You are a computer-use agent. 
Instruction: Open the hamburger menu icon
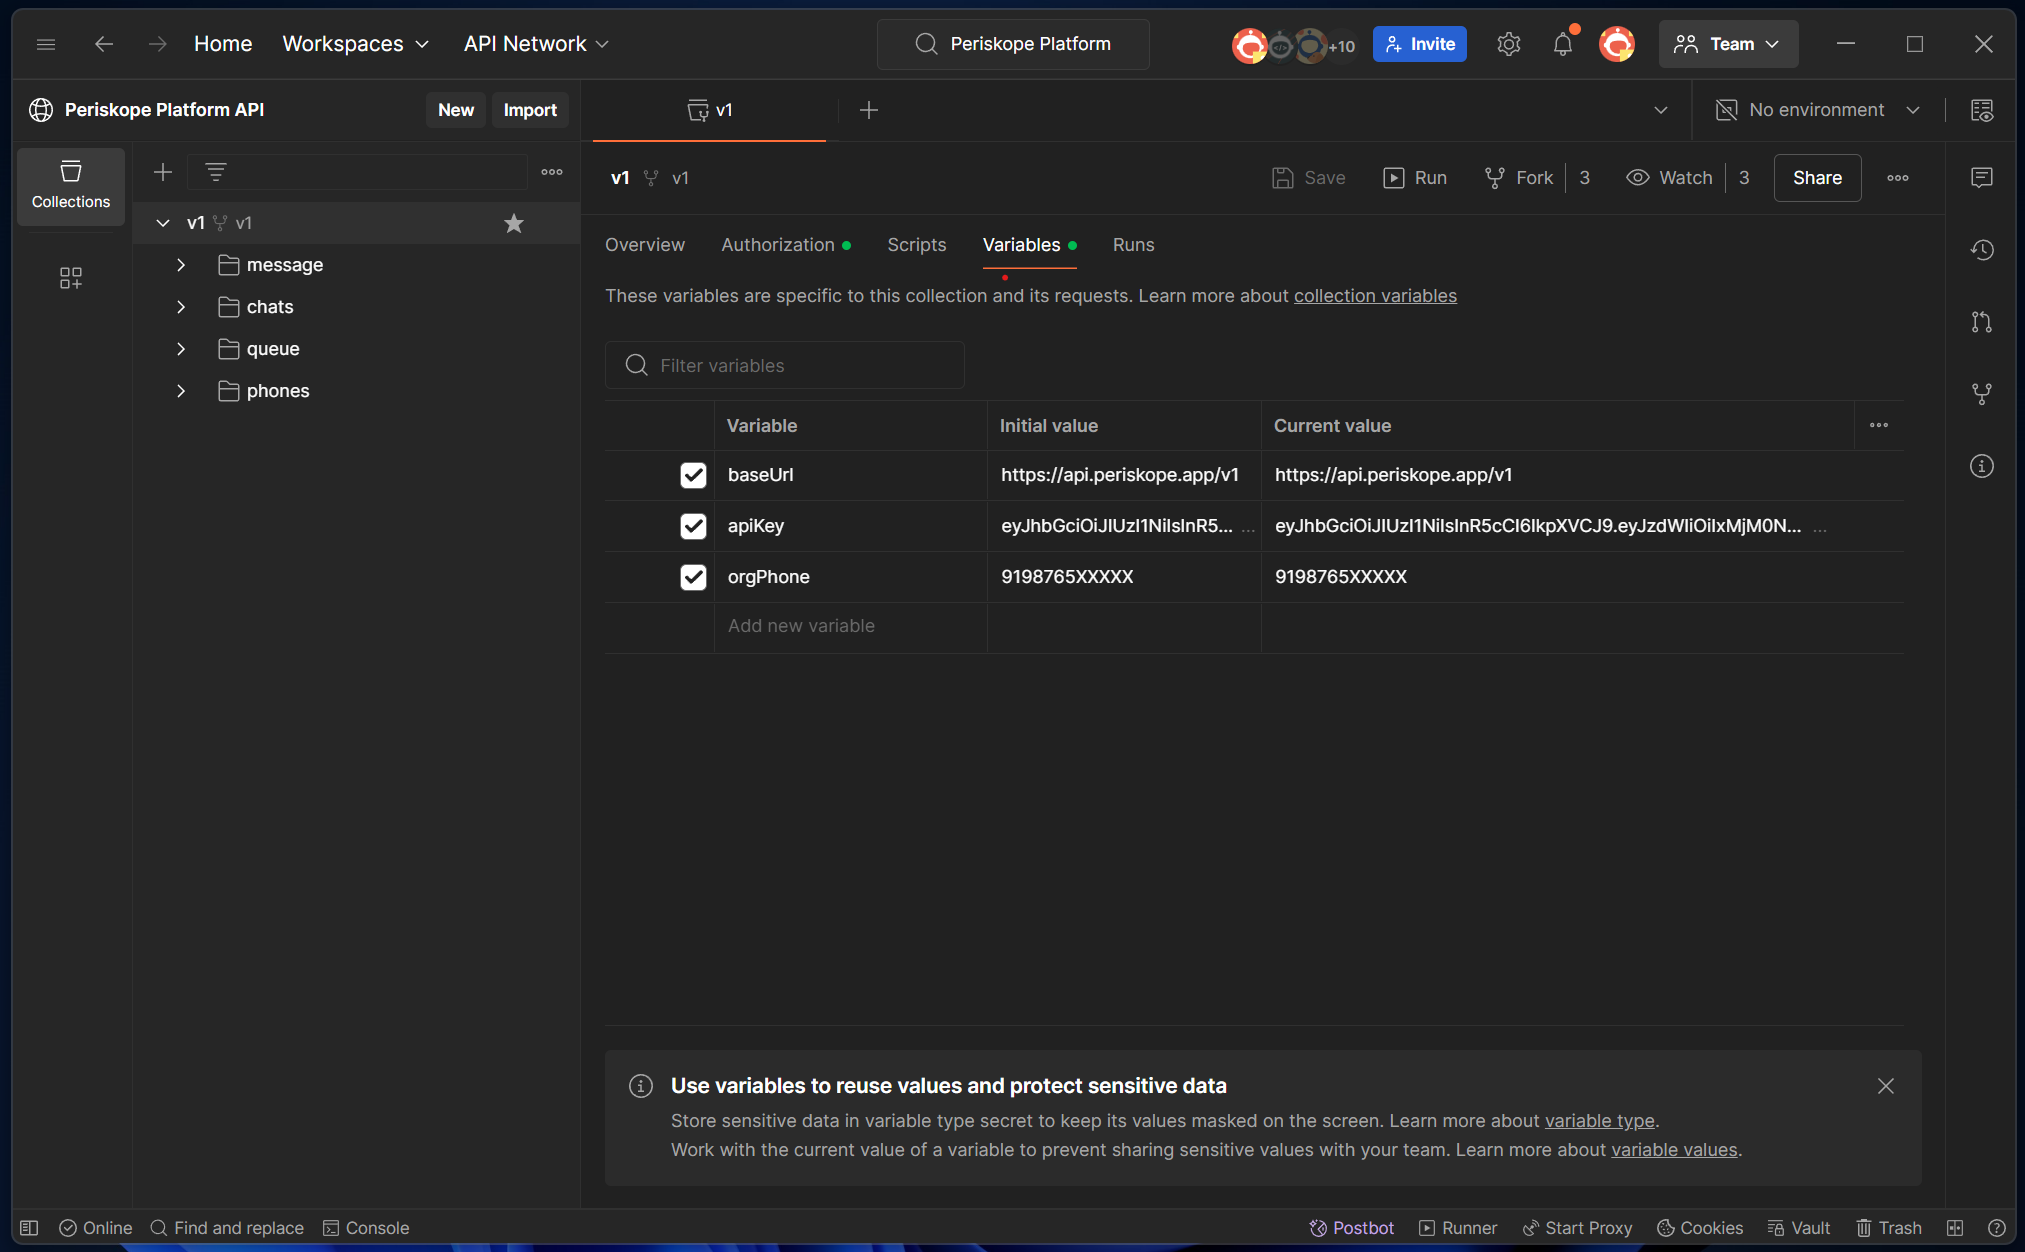tap(46, 44)
